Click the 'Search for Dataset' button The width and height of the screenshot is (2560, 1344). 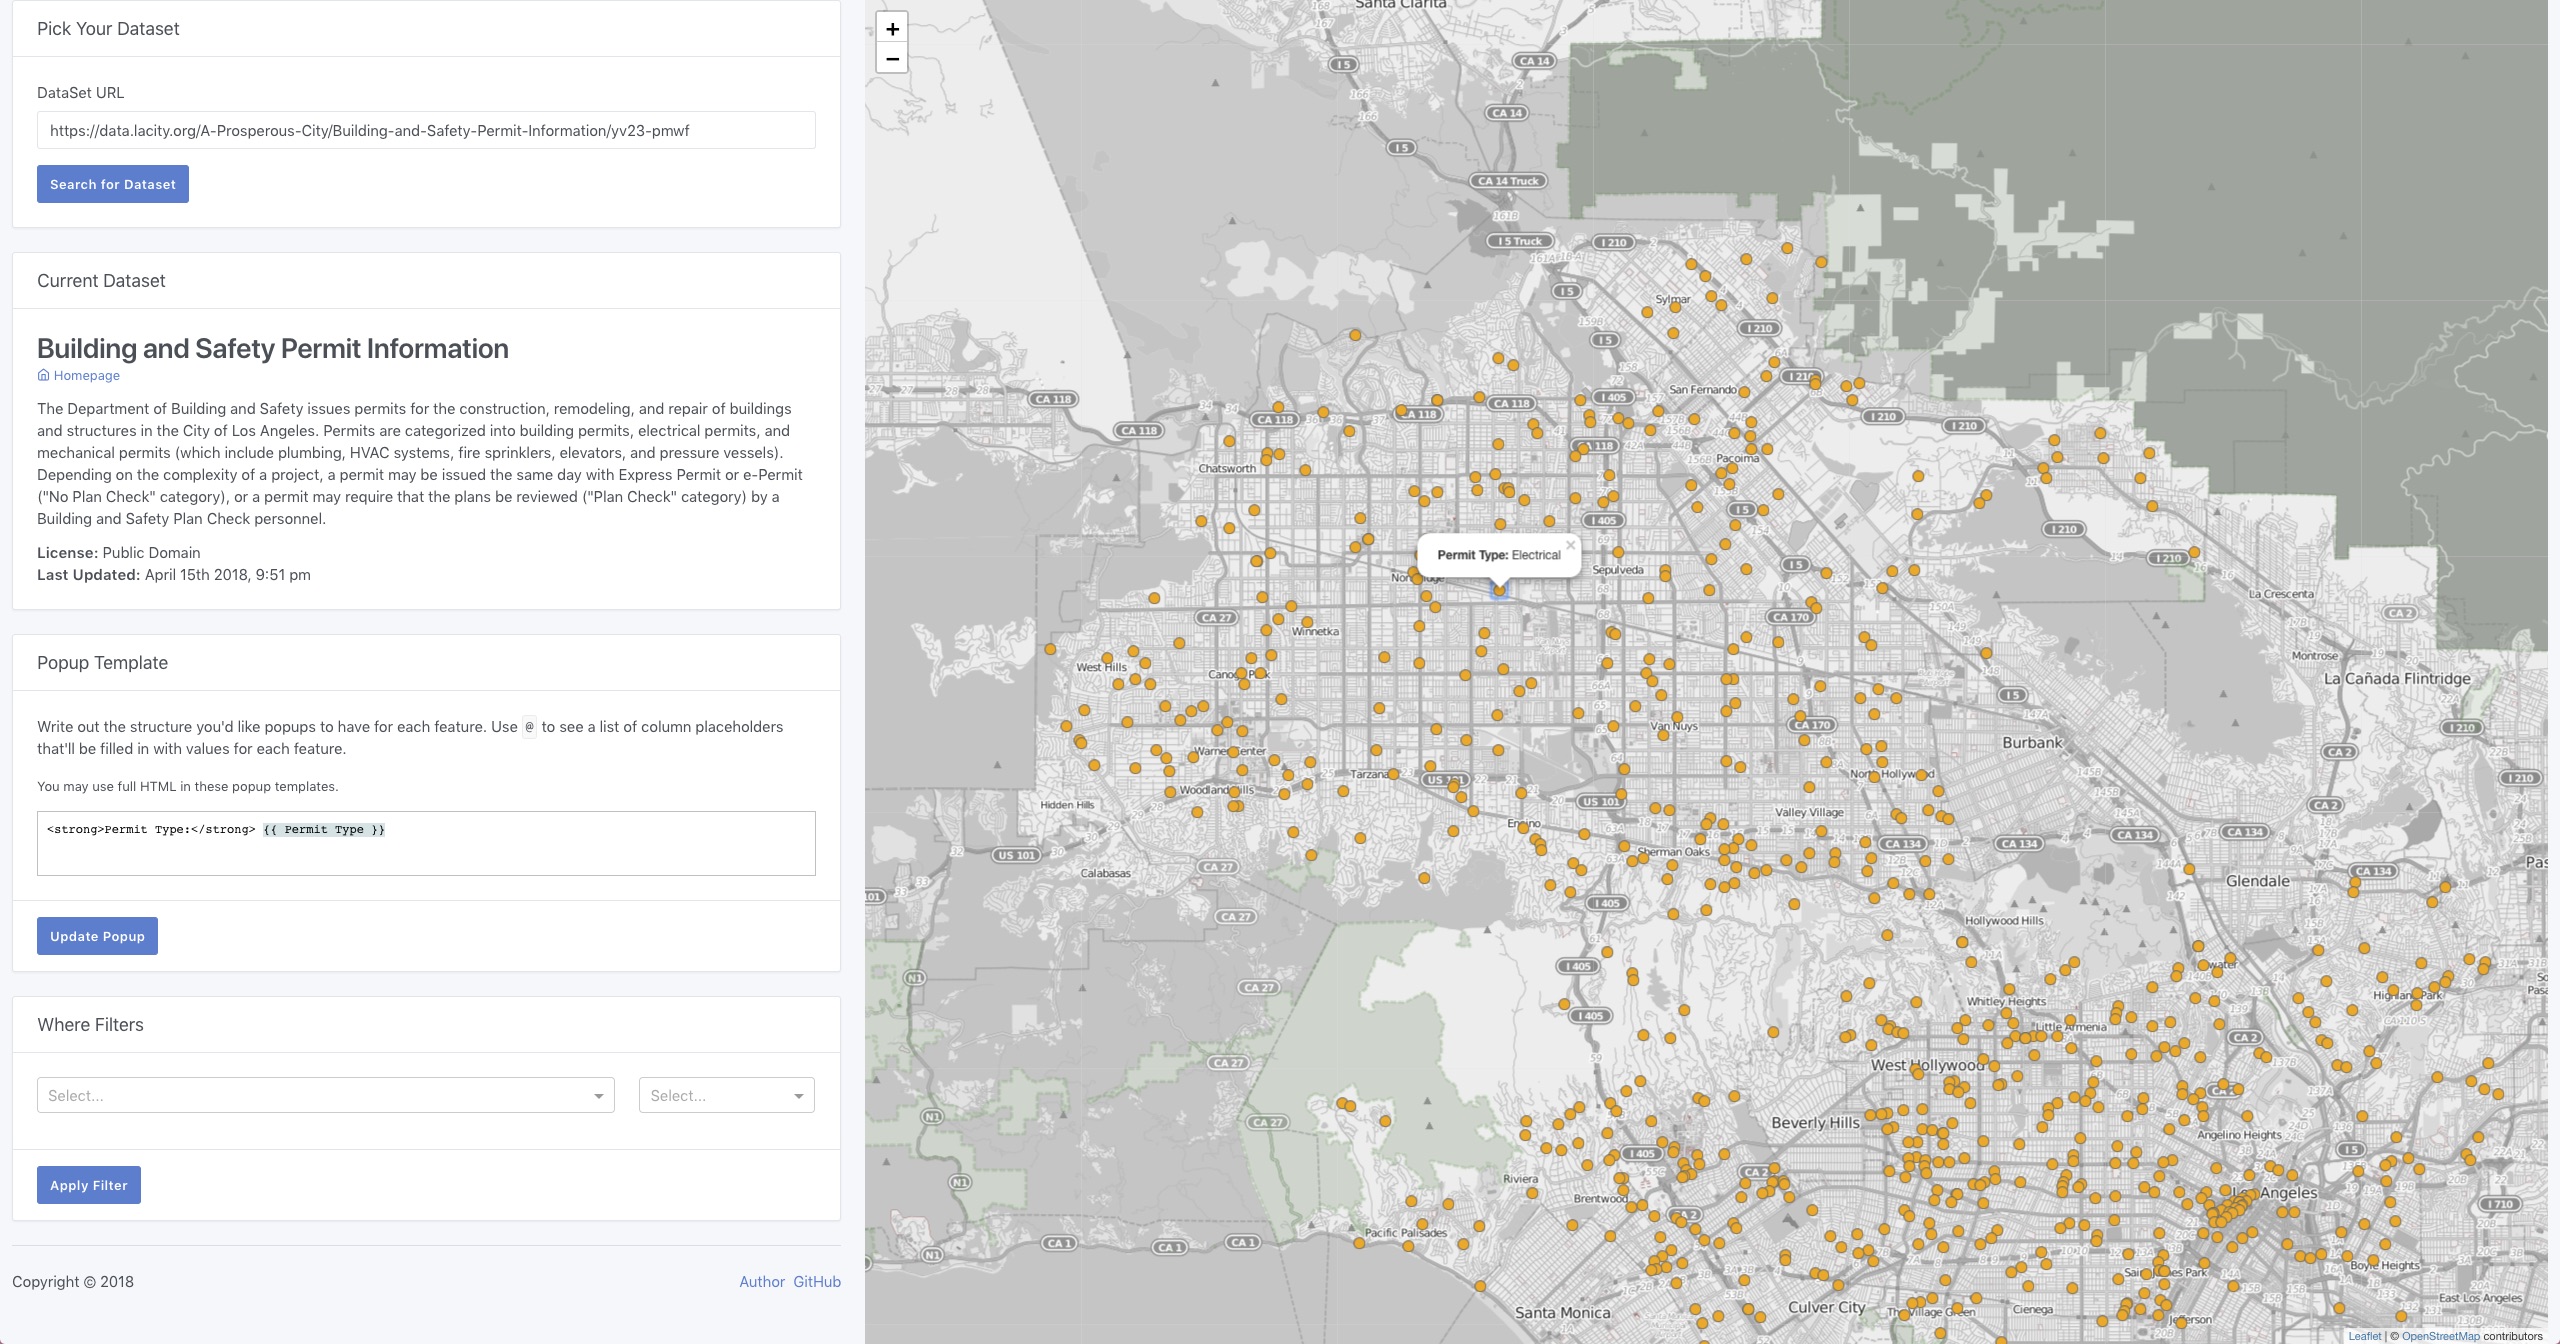112,183
